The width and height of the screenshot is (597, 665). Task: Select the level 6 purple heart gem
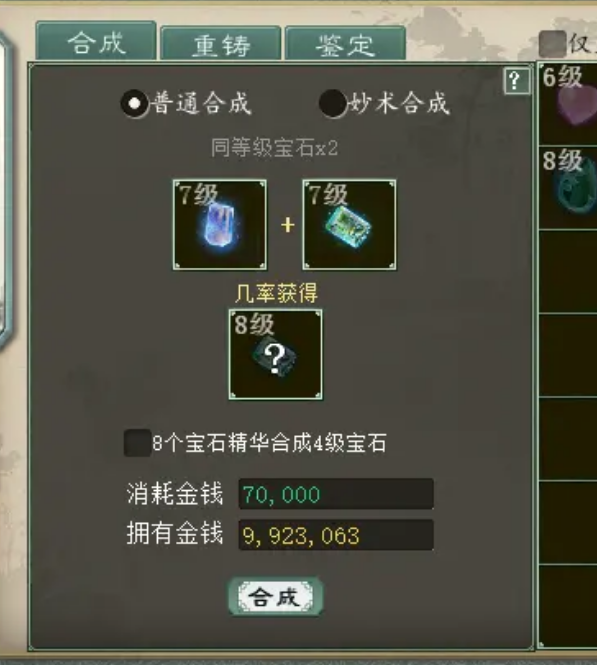568,103
